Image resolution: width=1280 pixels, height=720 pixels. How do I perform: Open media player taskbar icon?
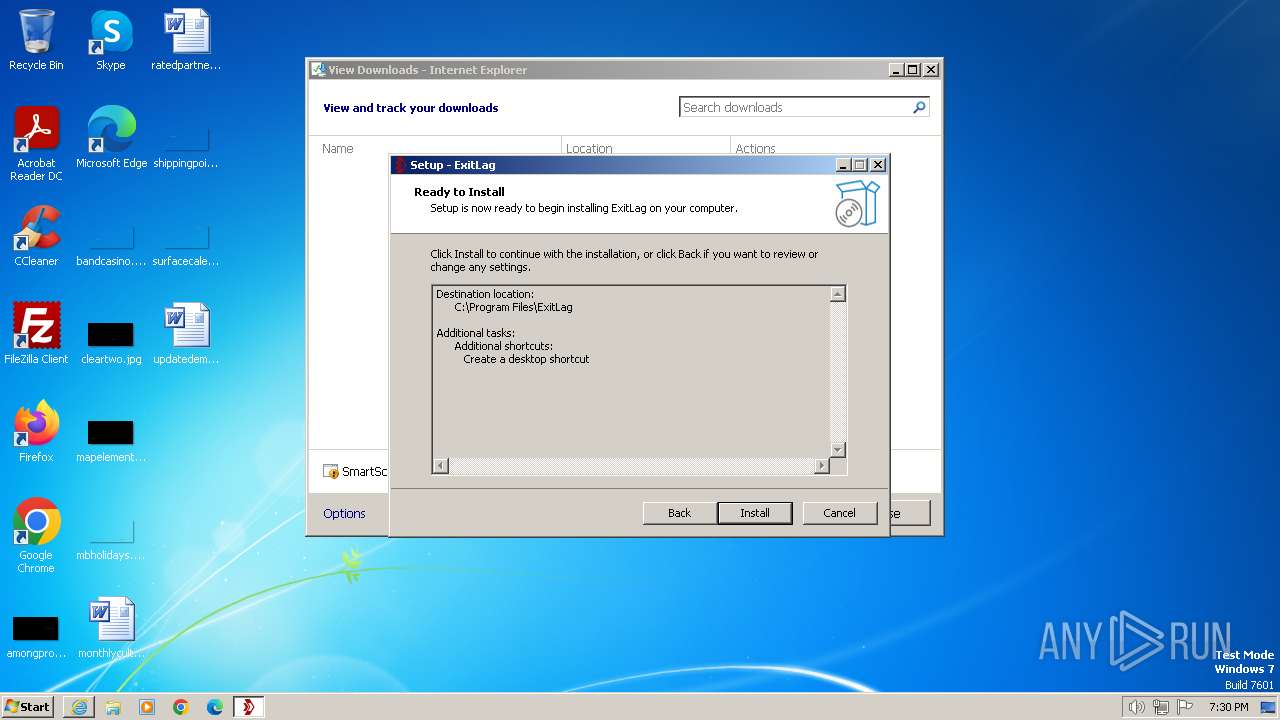(x=147, y=707)
